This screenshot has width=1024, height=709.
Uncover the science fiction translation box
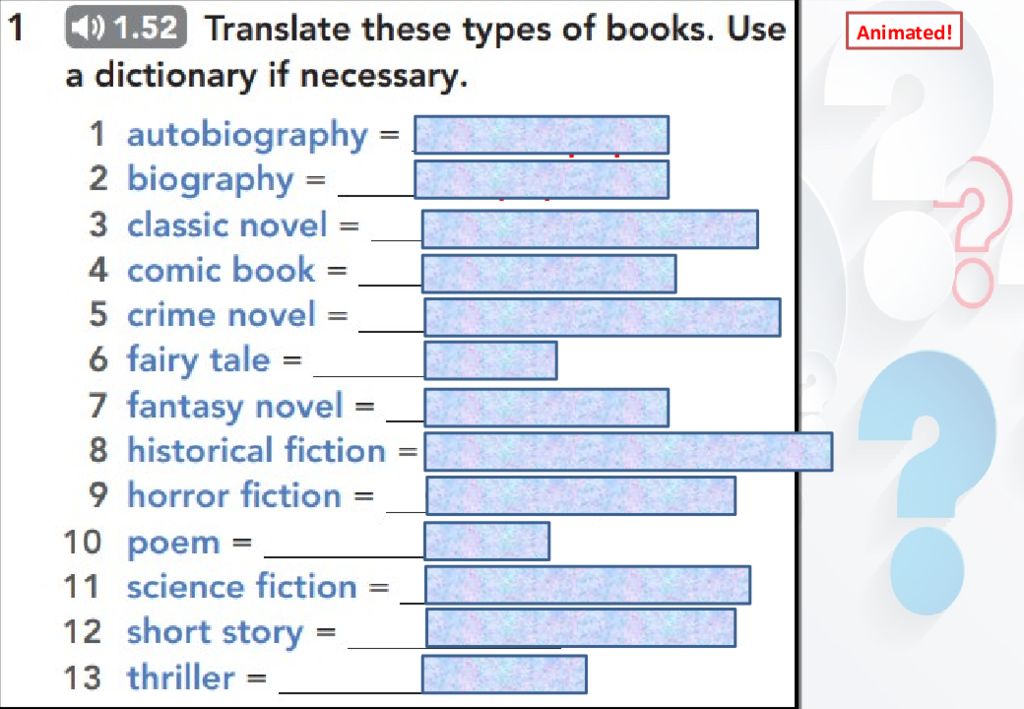click(x=587, y=585)
